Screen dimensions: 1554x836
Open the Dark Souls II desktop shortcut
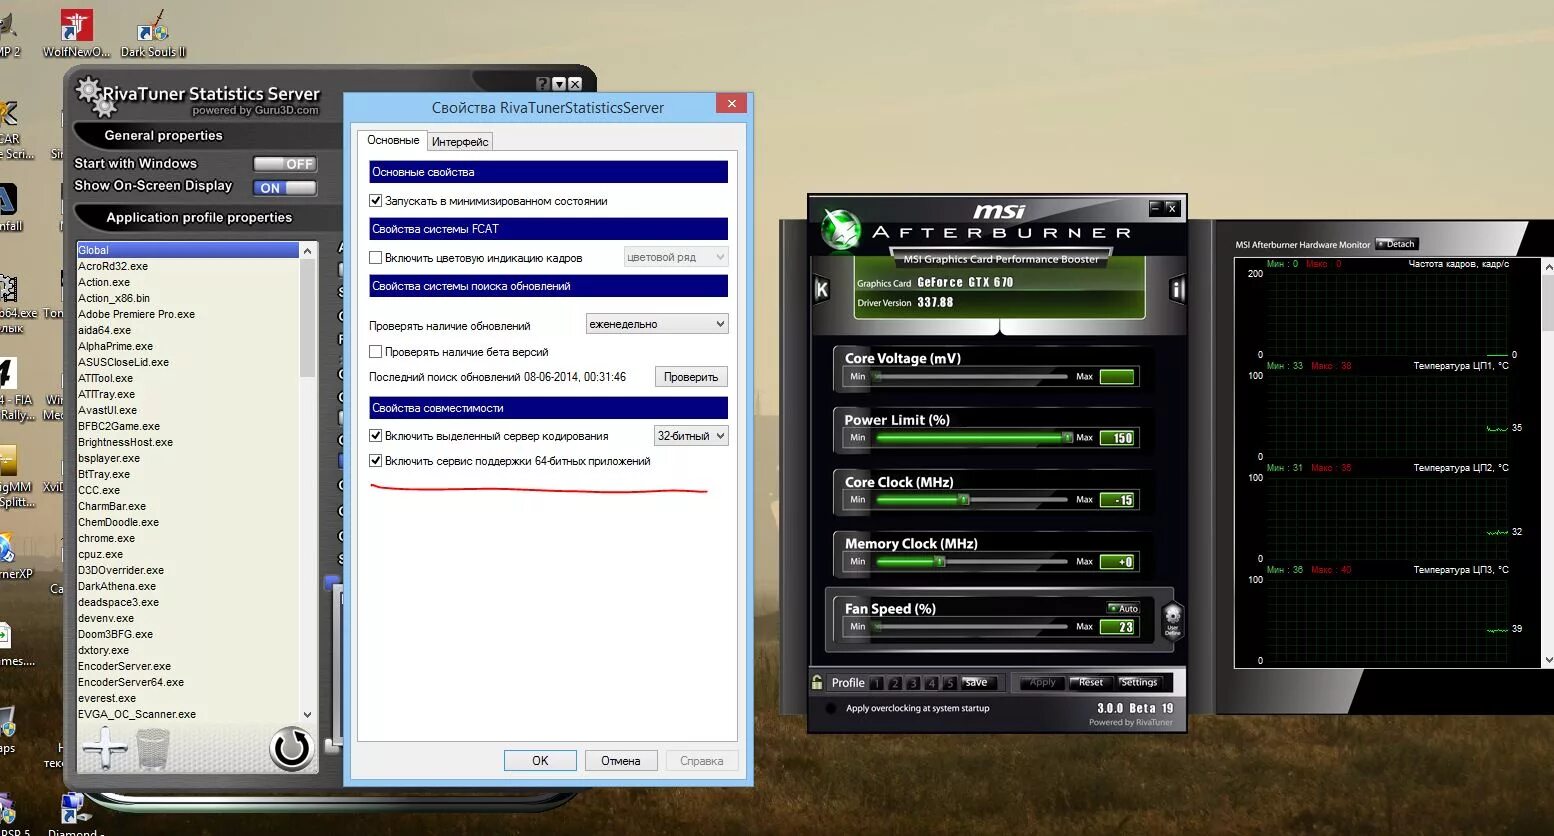point(153,33)
